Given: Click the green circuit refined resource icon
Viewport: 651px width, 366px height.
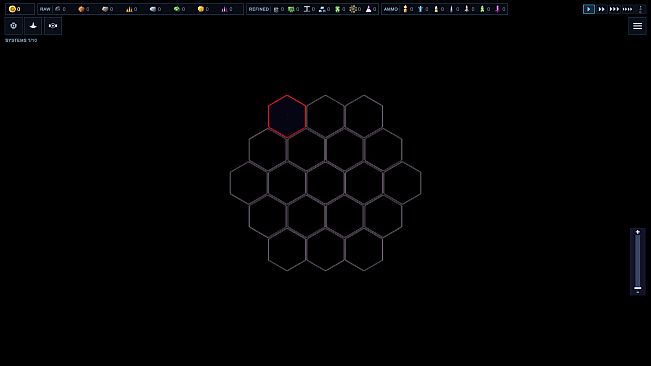Looking at the screenshot, I should pyautogui.click(x=291, y=9).
